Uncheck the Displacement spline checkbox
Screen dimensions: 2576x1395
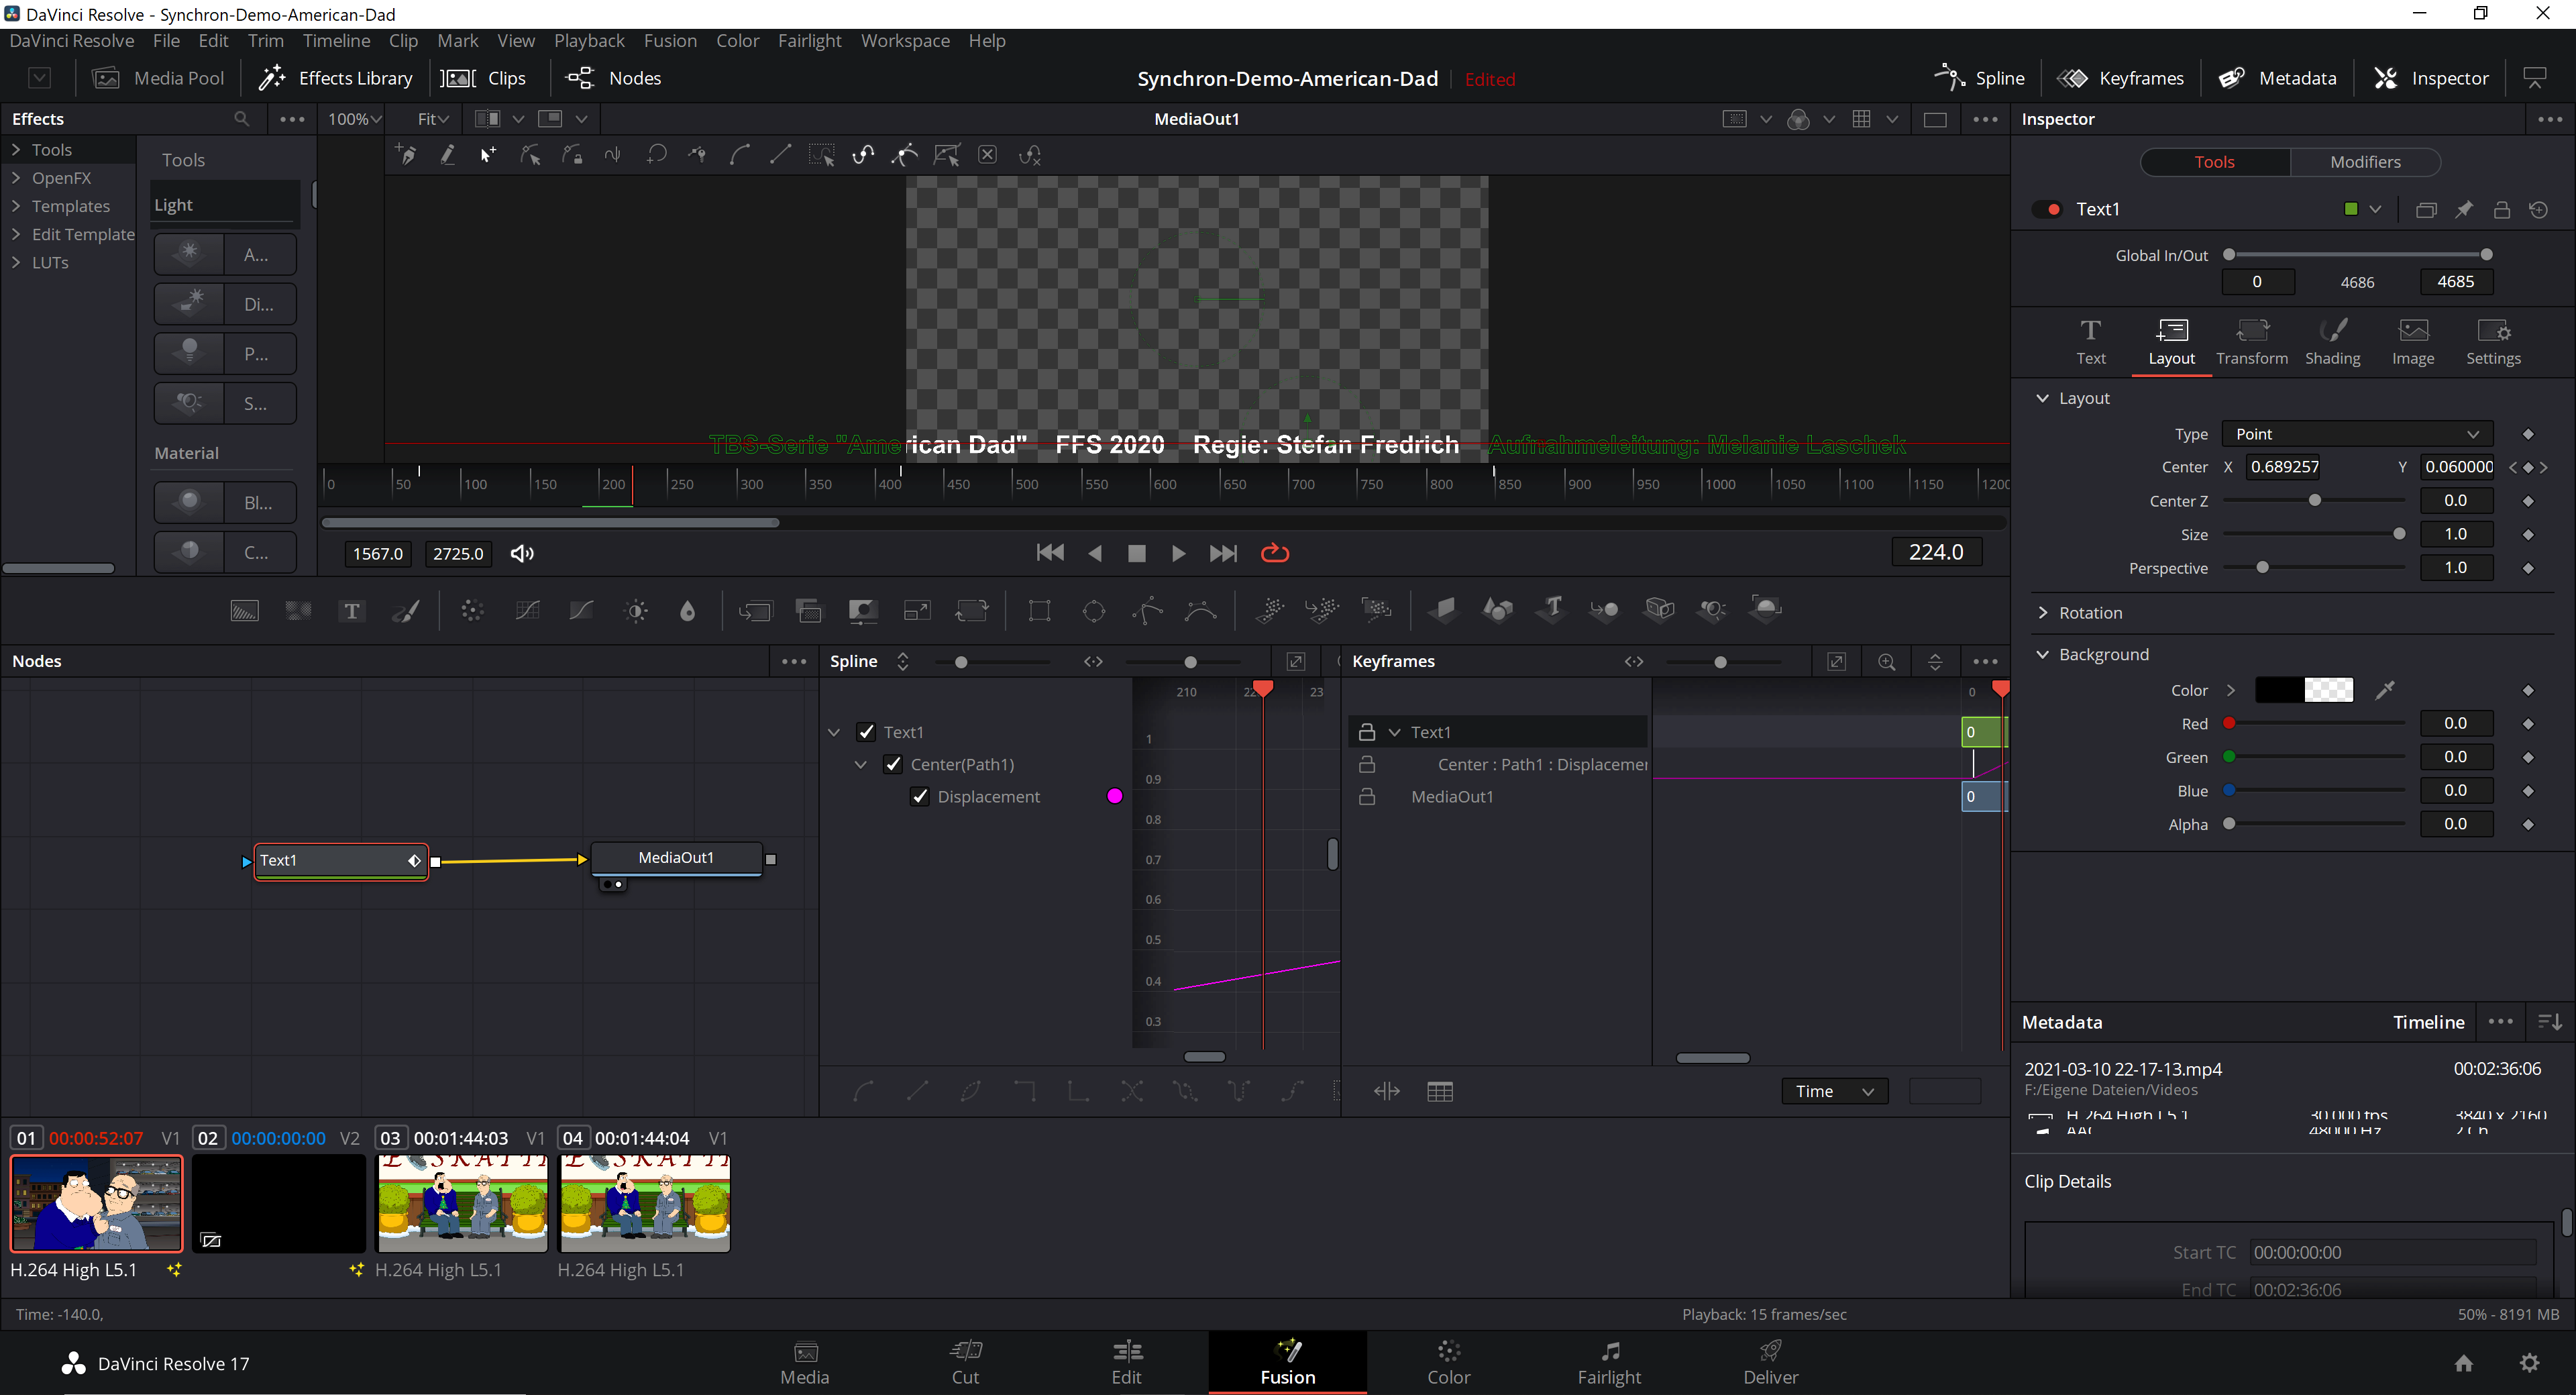[920, 796]
